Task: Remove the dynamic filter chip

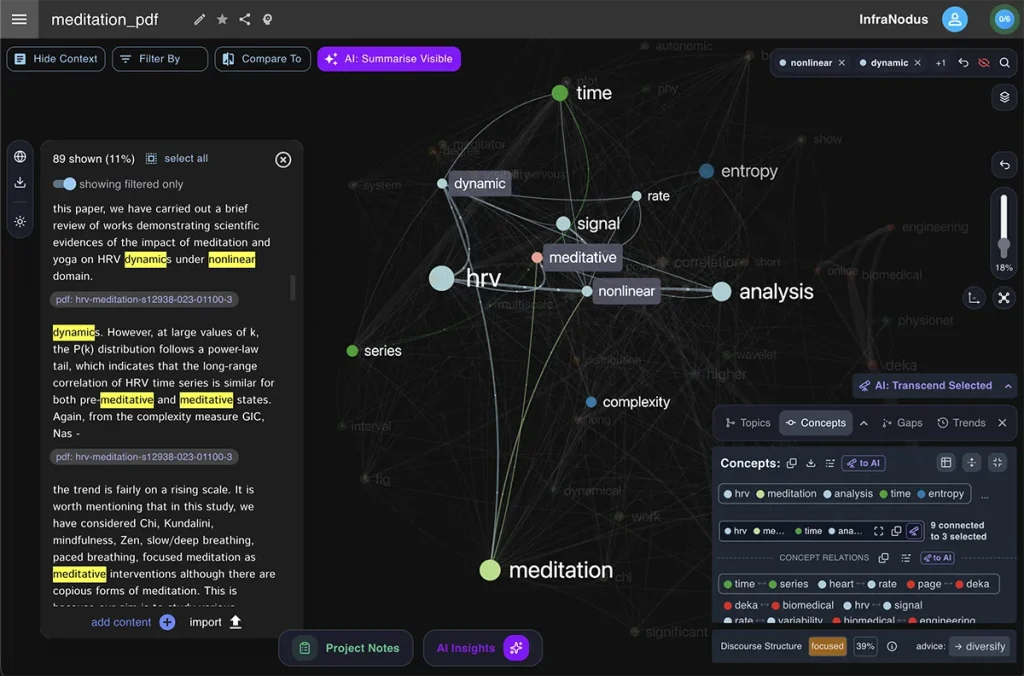Action: click(x=918, y=63)
